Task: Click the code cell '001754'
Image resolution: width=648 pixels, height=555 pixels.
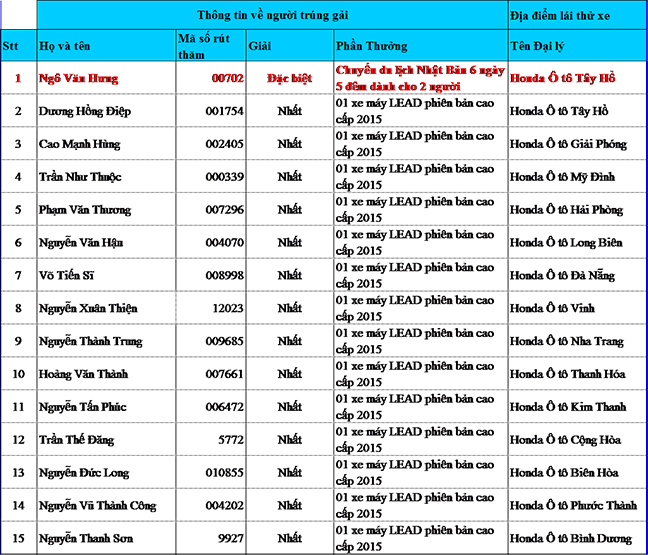Action: coord(211,110)
